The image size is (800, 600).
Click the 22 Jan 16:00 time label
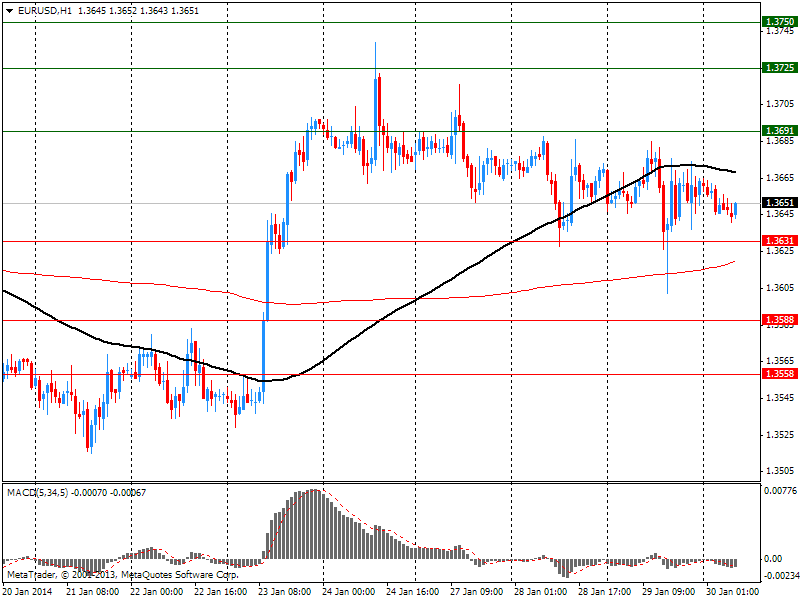coord(221,592)
